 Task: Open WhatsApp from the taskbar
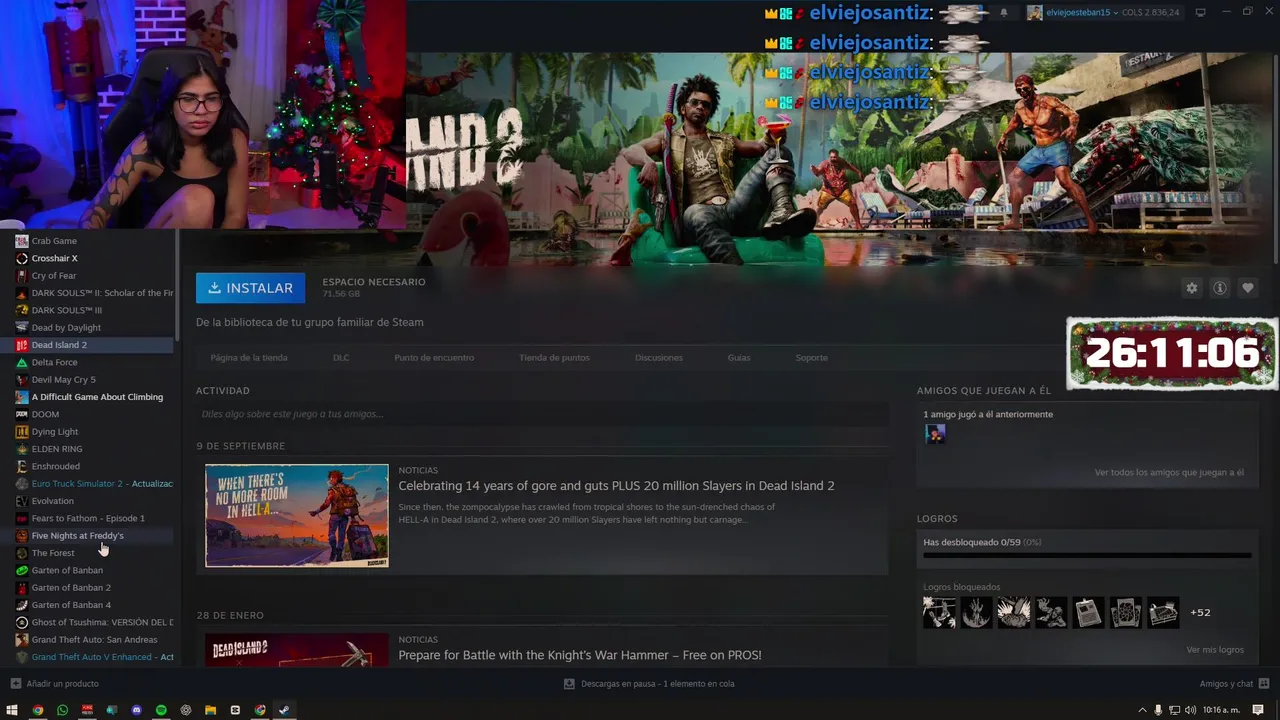coord(62,710)
